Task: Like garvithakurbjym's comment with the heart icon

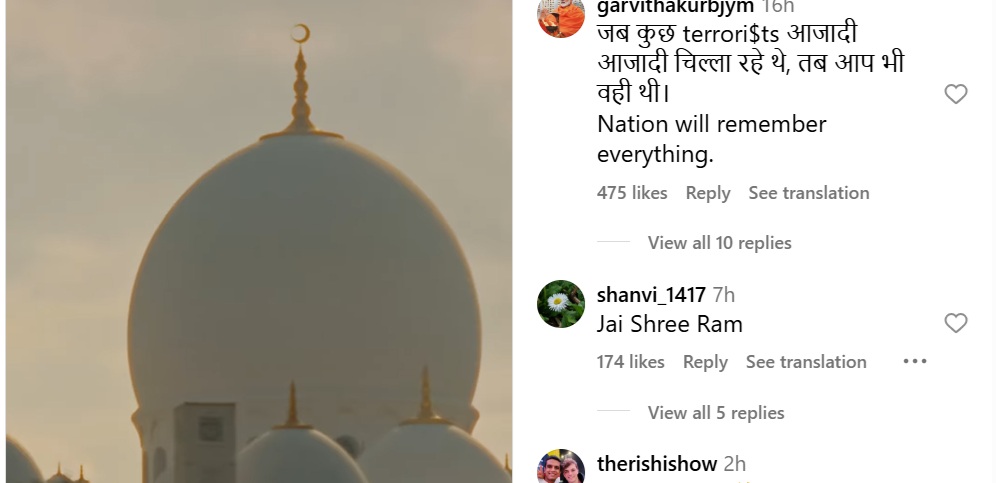Action: coord(955,94)
